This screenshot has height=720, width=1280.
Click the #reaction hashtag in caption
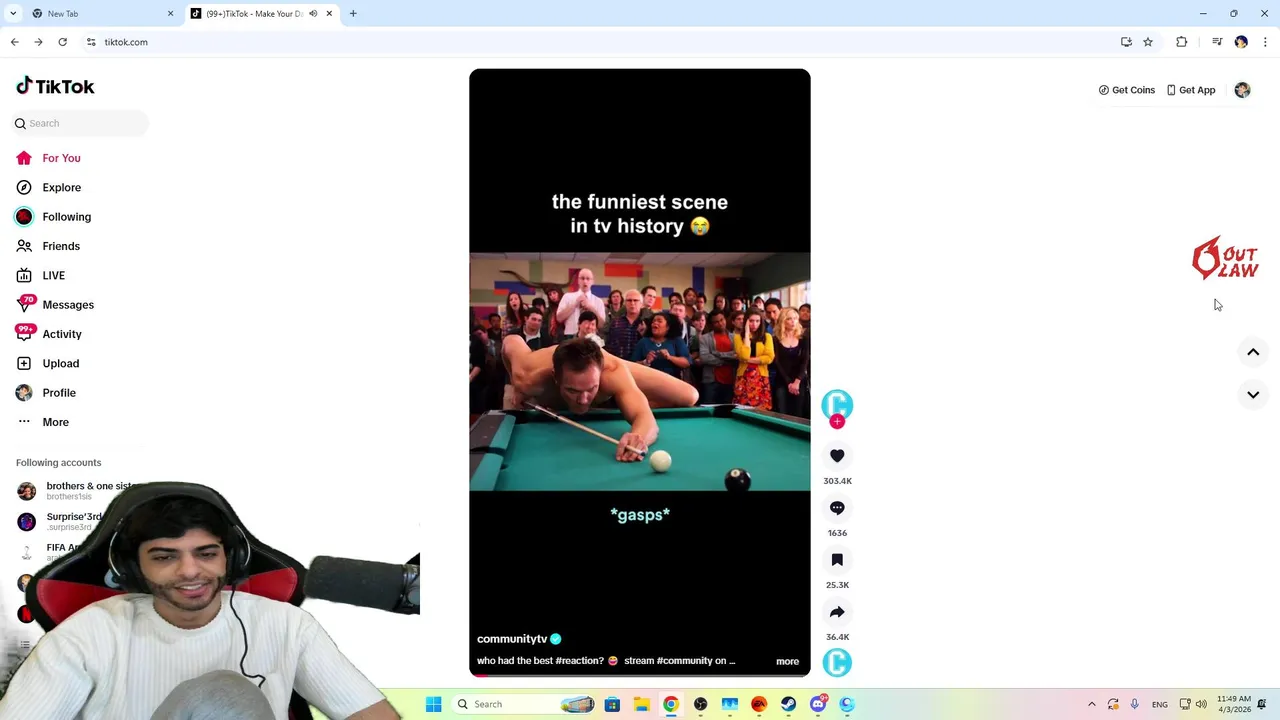pos(579,661)
